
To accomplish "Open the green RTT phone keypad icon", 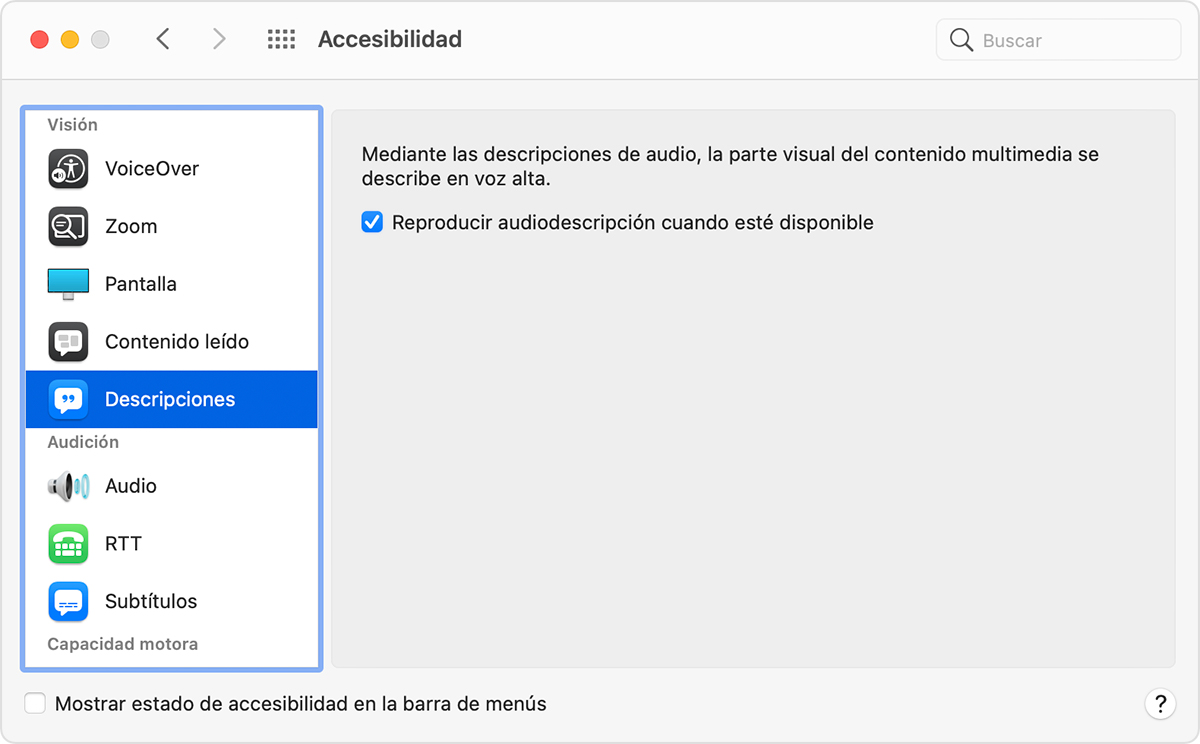I will tap(68, 543).
